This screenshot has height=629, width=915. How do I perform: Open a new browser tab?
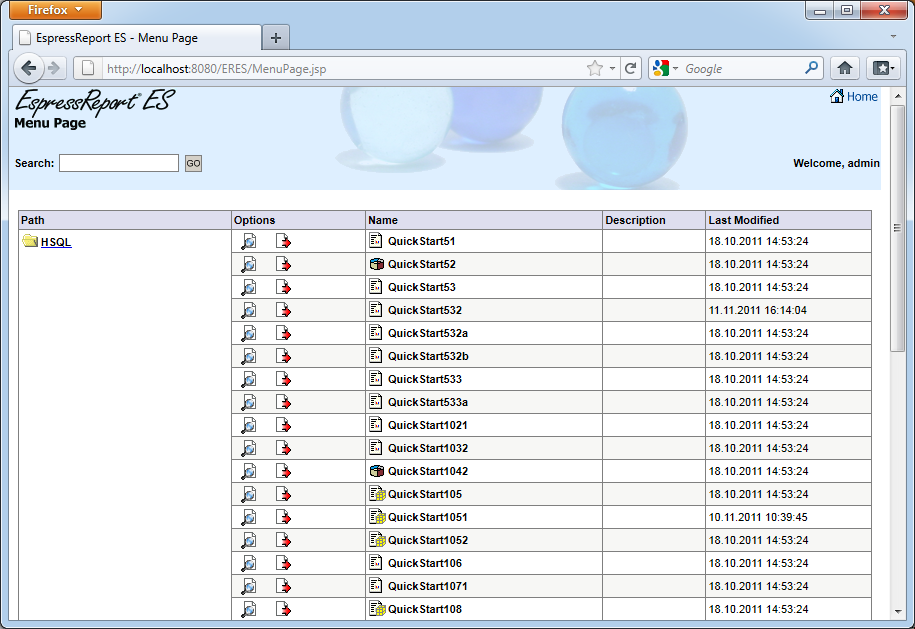276,38
